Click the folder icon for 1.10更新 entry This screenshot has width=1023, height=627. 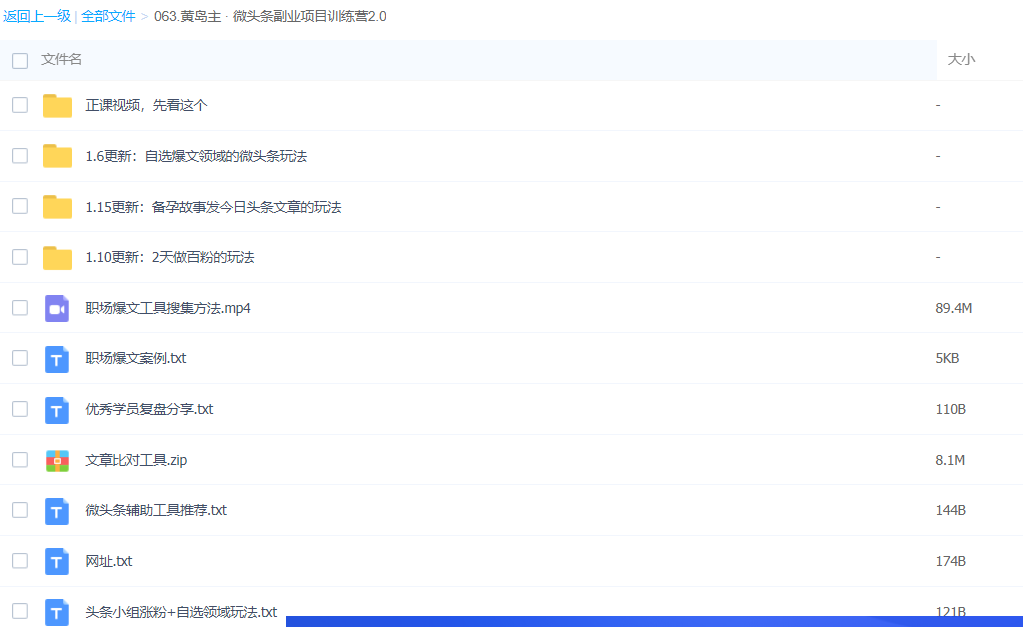57,256
